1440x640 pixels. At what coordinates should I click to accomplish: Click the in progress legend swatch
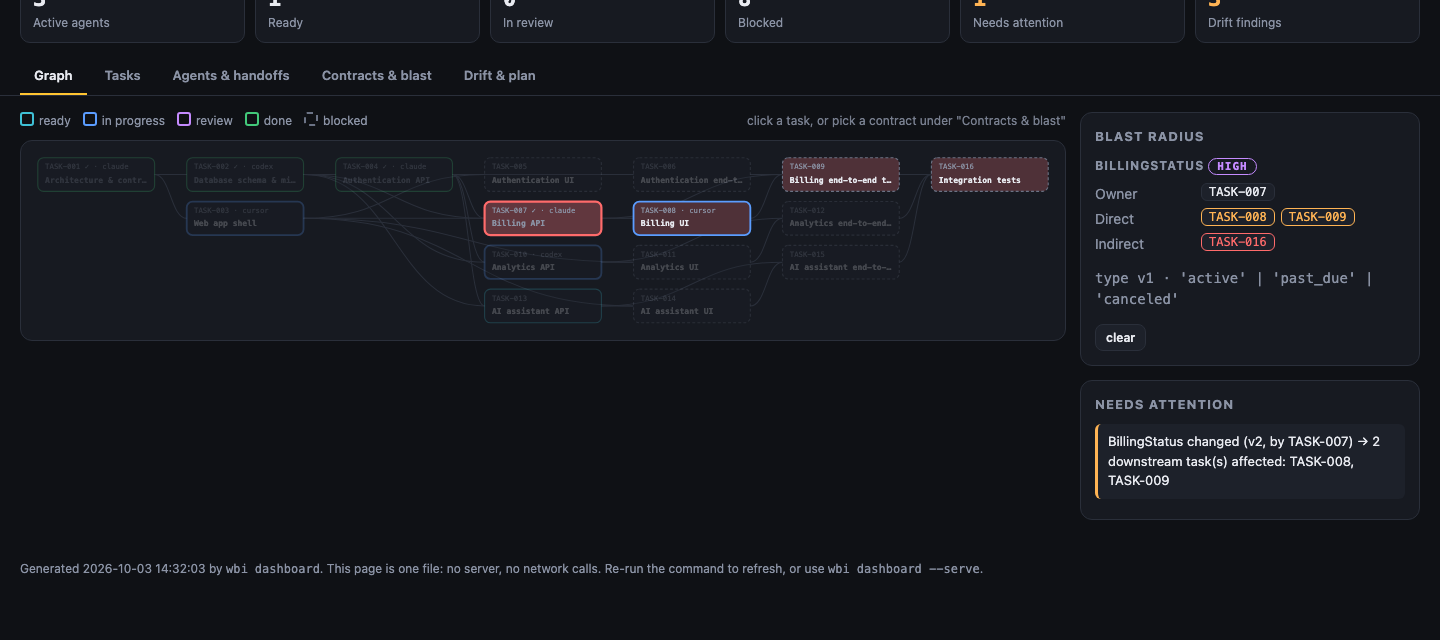(90, 120)
